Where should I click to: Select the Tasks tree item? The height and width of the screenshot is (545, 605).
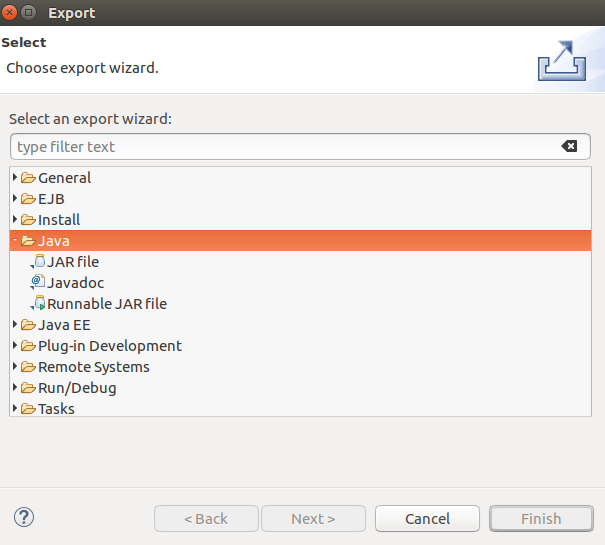click(x=56, y=408)
